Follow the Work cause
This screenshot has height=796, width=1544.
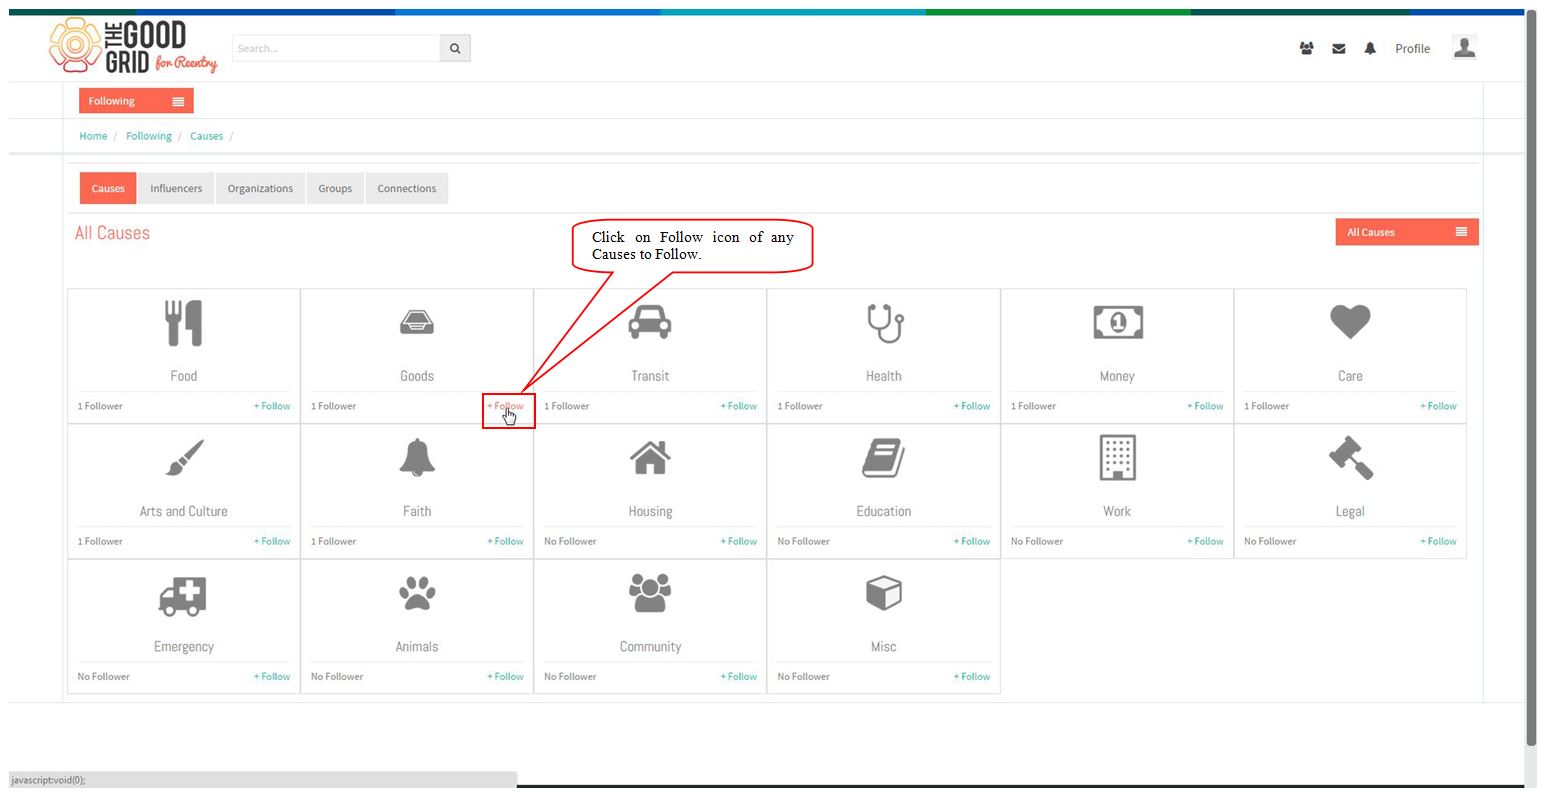pos(1205,541)
